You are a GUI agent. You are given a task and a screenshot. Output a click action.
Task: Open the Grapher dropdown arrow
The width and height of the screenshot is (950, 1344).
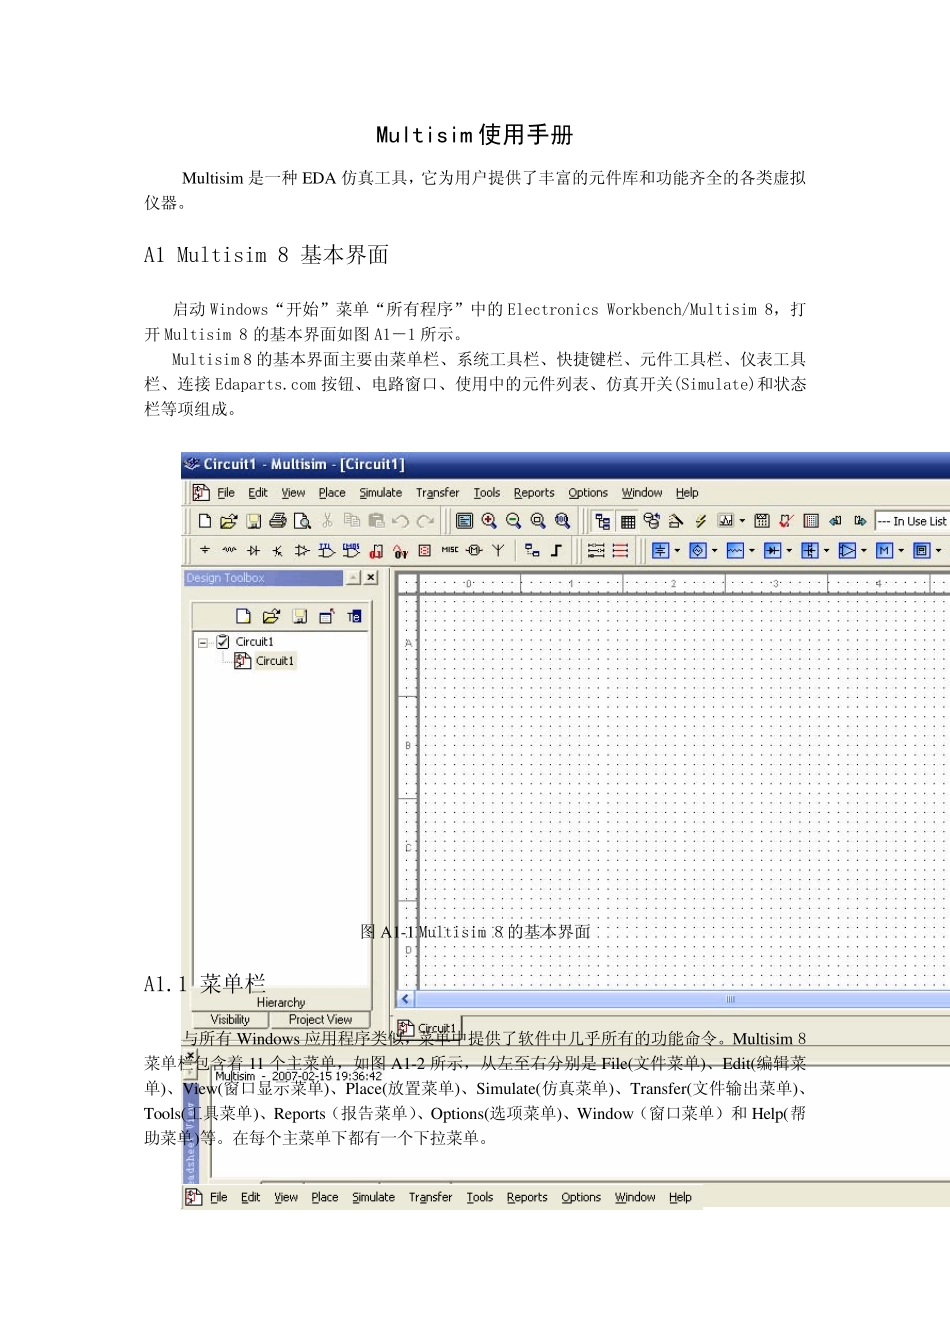pos(742,521)
